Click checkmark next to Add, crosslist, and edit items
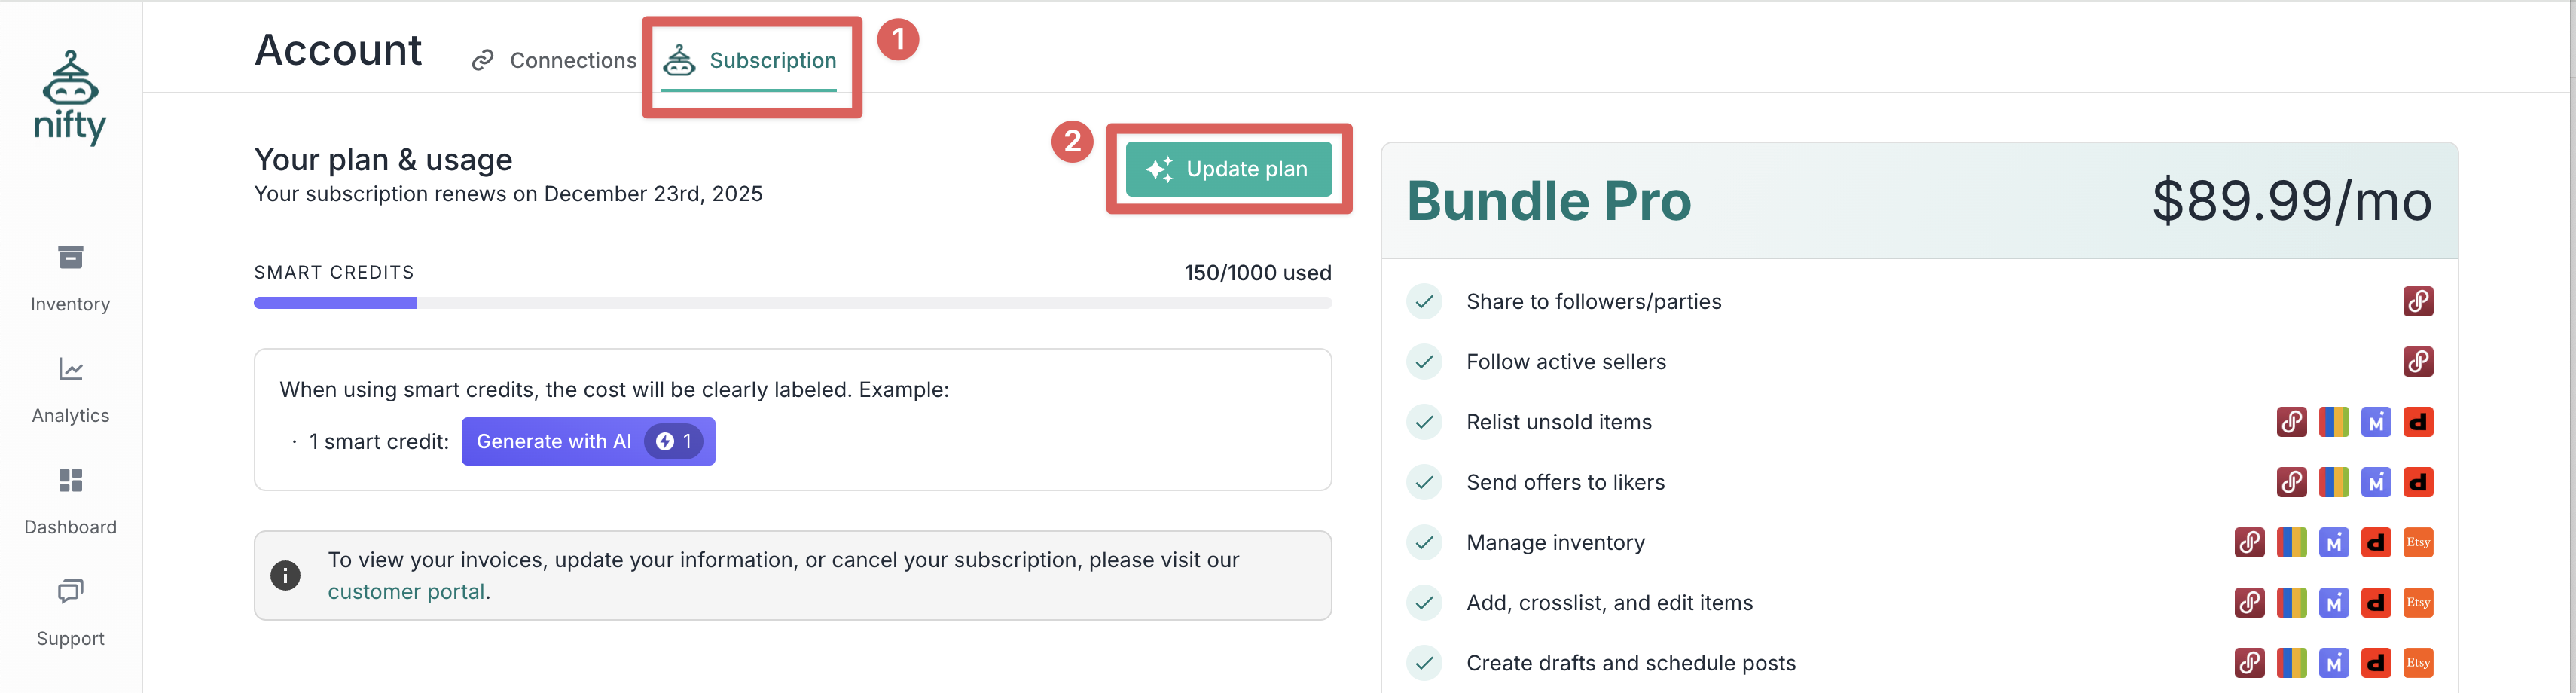 (1424, 603)
